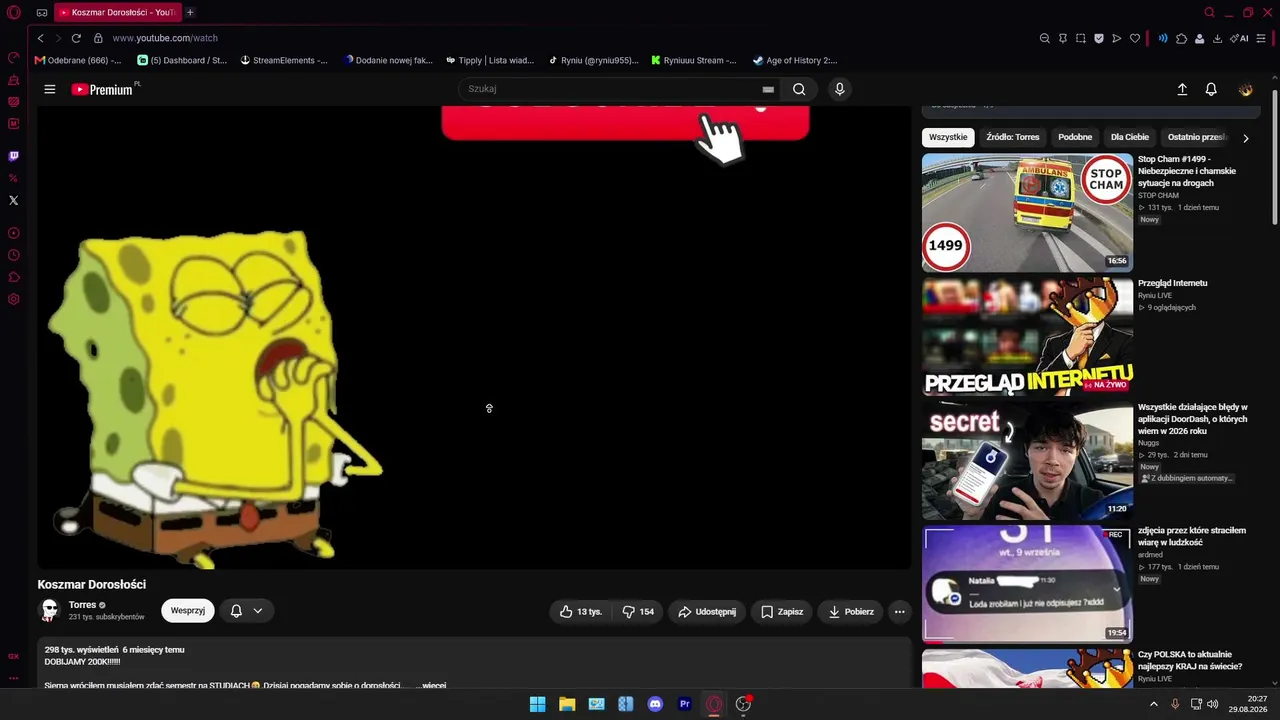Open browser downloads
This screenshot has height=720, width=1280.
coord(1217,38)
